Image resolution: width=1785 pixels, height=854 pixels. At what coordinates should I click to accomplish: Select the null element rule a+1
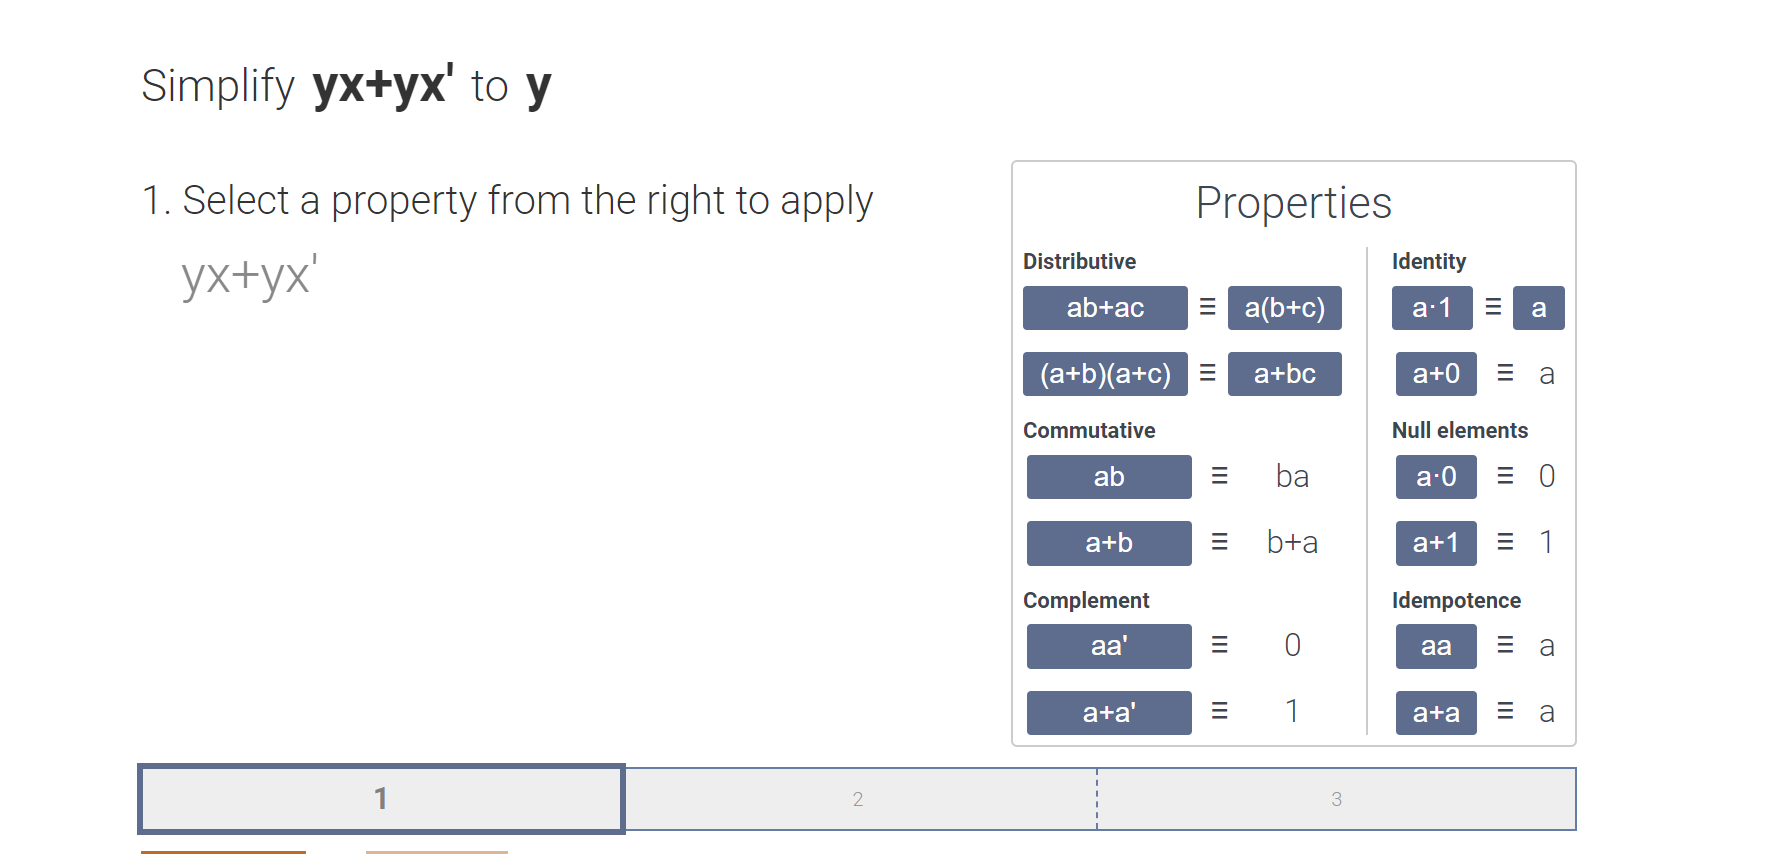pyautogui.click(x=1435, y=543)
